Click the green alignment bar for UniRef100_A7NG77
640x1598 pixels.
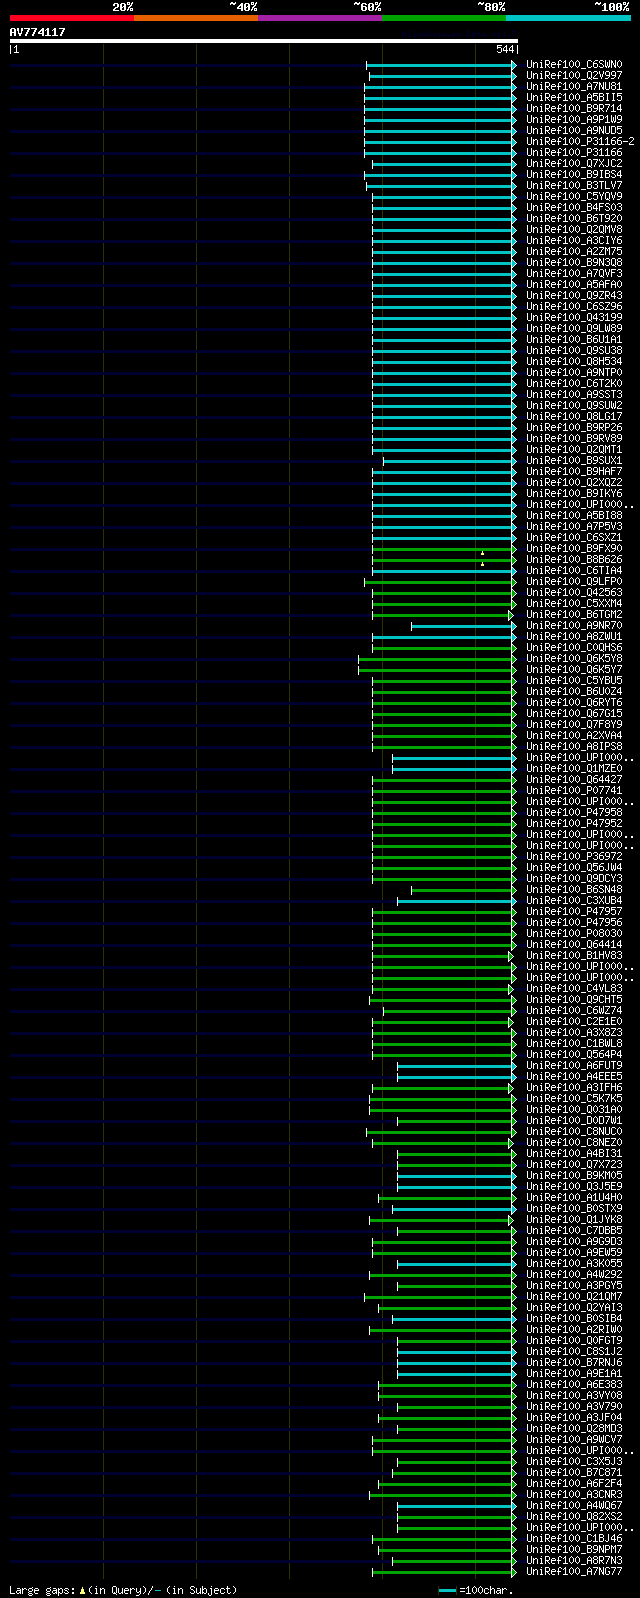tap(445, 1572)
